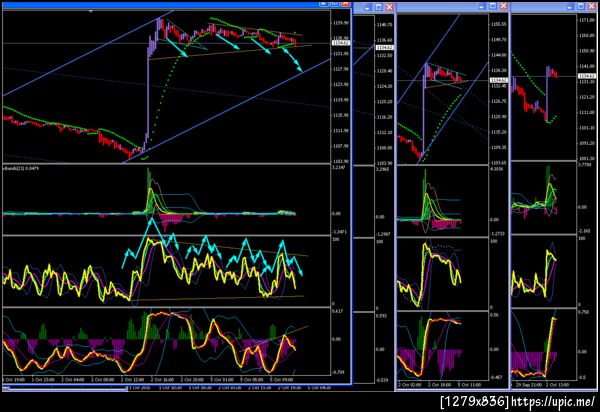Minimize the second chart window behind the main chart

coord(368,7)
